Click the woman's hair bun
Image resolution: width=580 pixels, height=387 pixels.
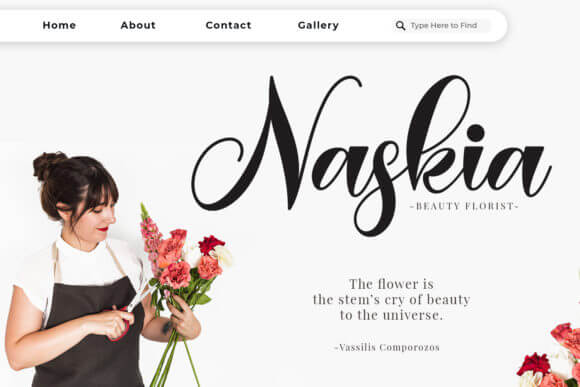pos(48,165)
